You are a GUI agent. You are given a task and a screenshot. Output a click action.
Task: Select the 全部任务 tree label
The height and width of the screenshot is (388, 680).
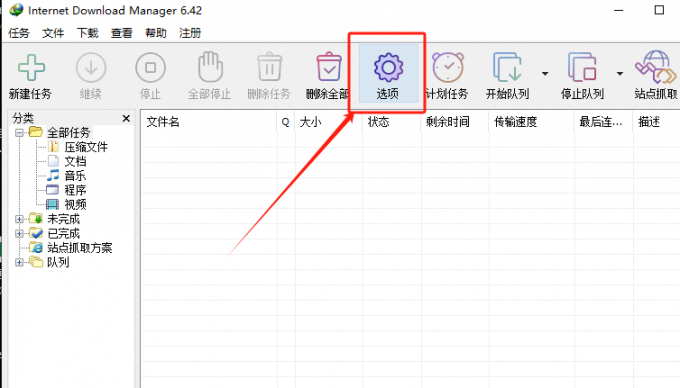(x=69, y=132)
